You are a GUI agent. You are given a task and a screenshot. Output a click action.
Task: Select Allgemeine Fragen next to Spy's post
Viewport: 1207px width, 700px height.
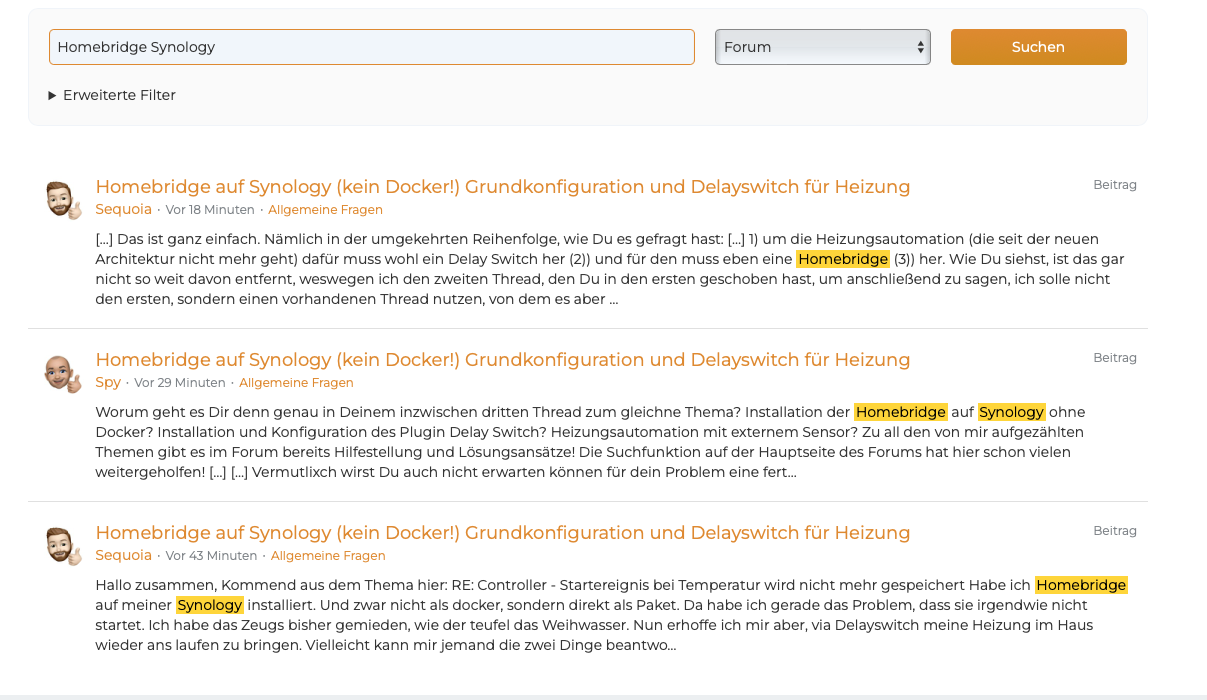click(x=296, y=383)
